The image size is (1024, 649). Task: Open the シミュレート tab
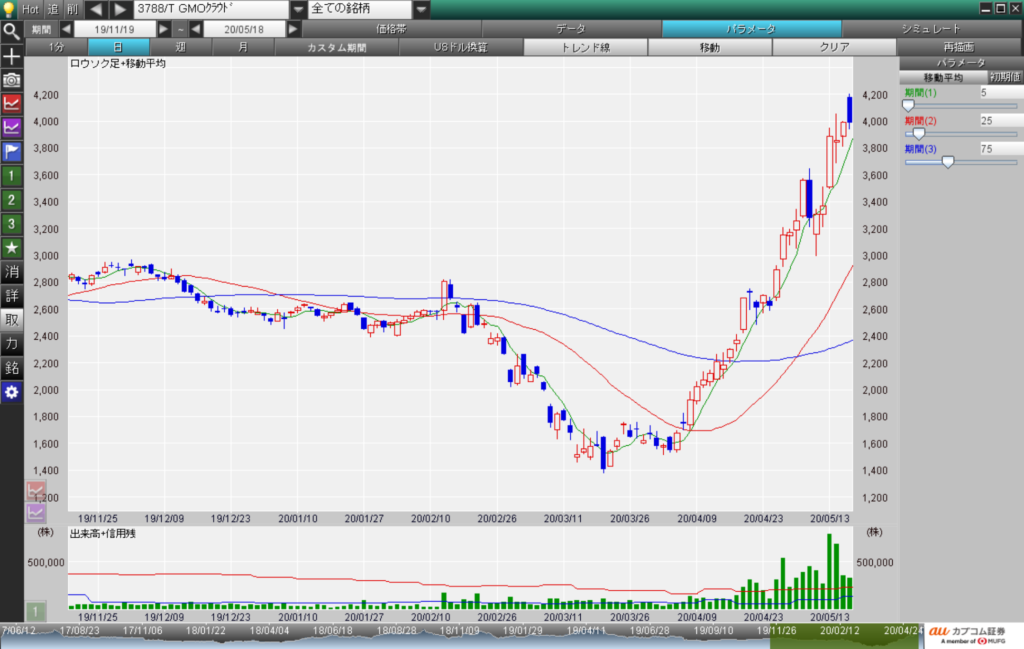tap(929, 29)
